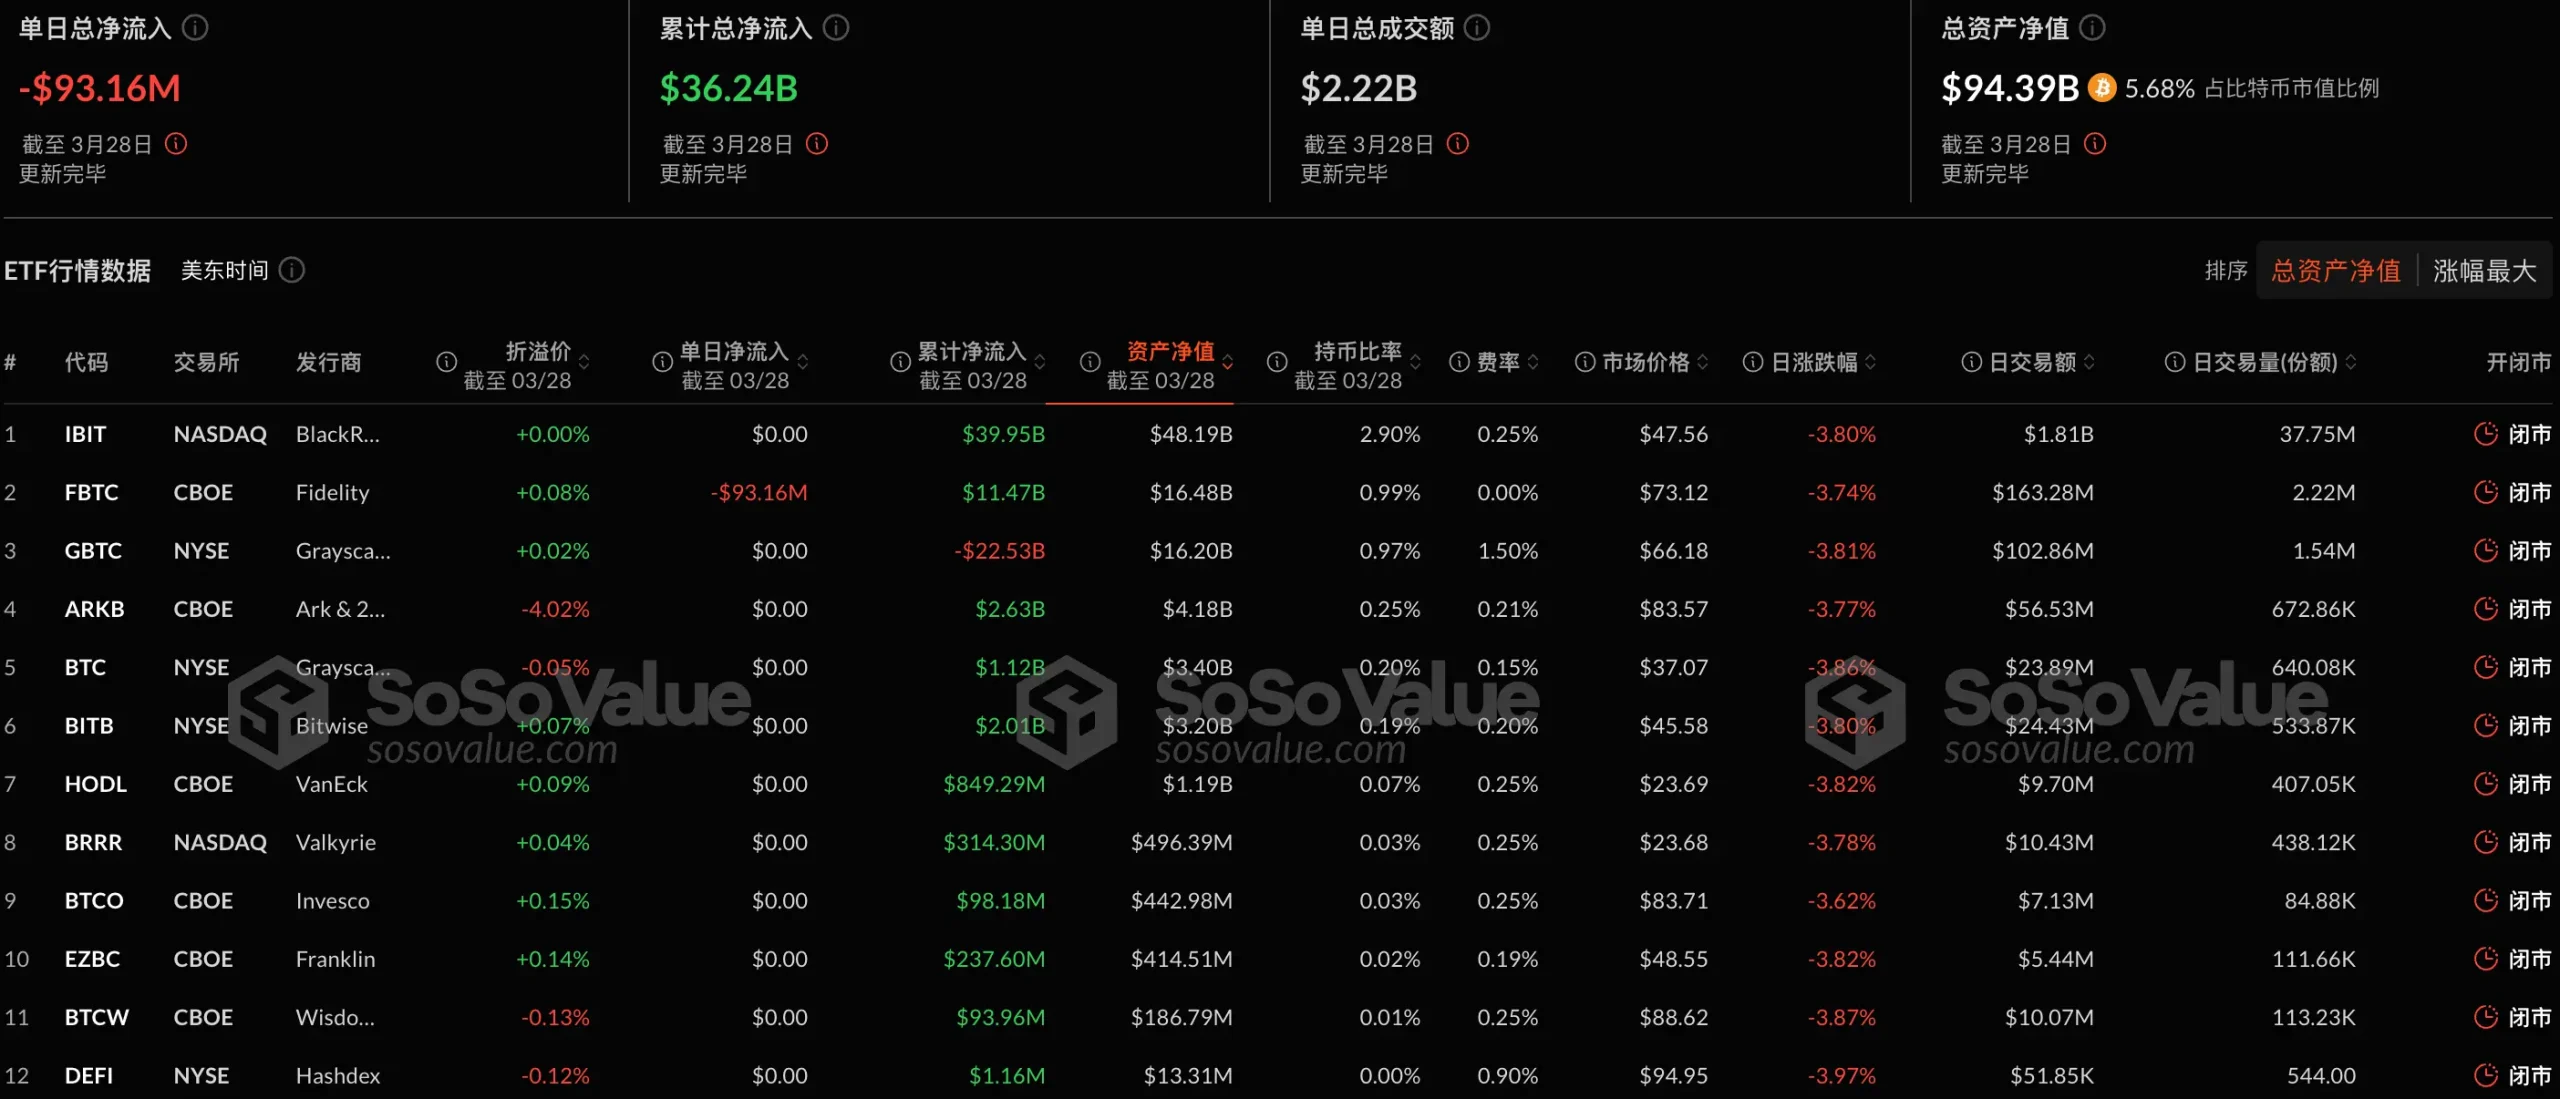Select the 总资产净值 sort tab
The width and height of the screenshot is (2560, 1099).
point(2334,270)
